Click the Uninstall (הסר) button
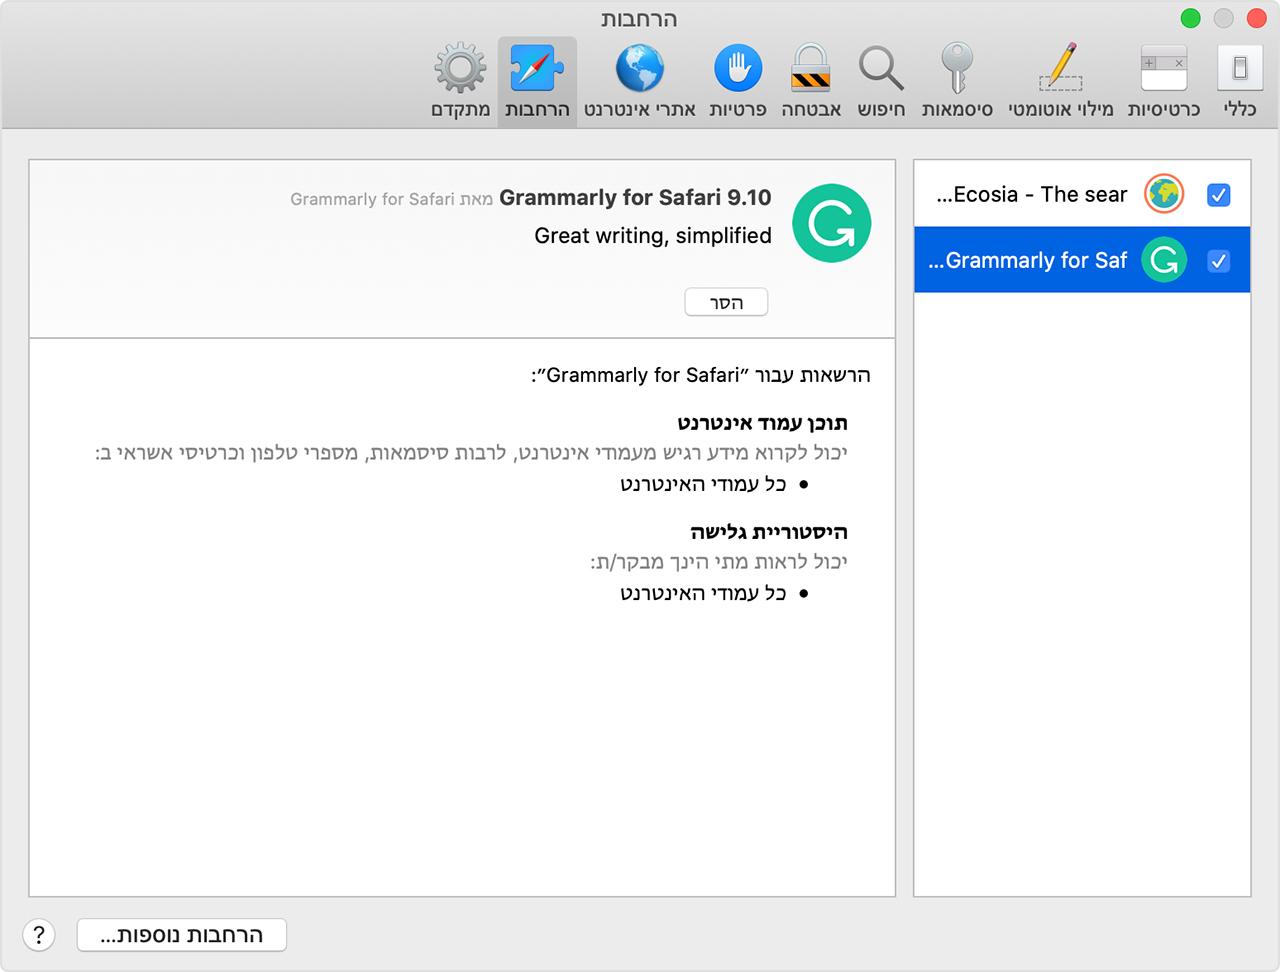1280x972 pixels. (x=726, y=302)
